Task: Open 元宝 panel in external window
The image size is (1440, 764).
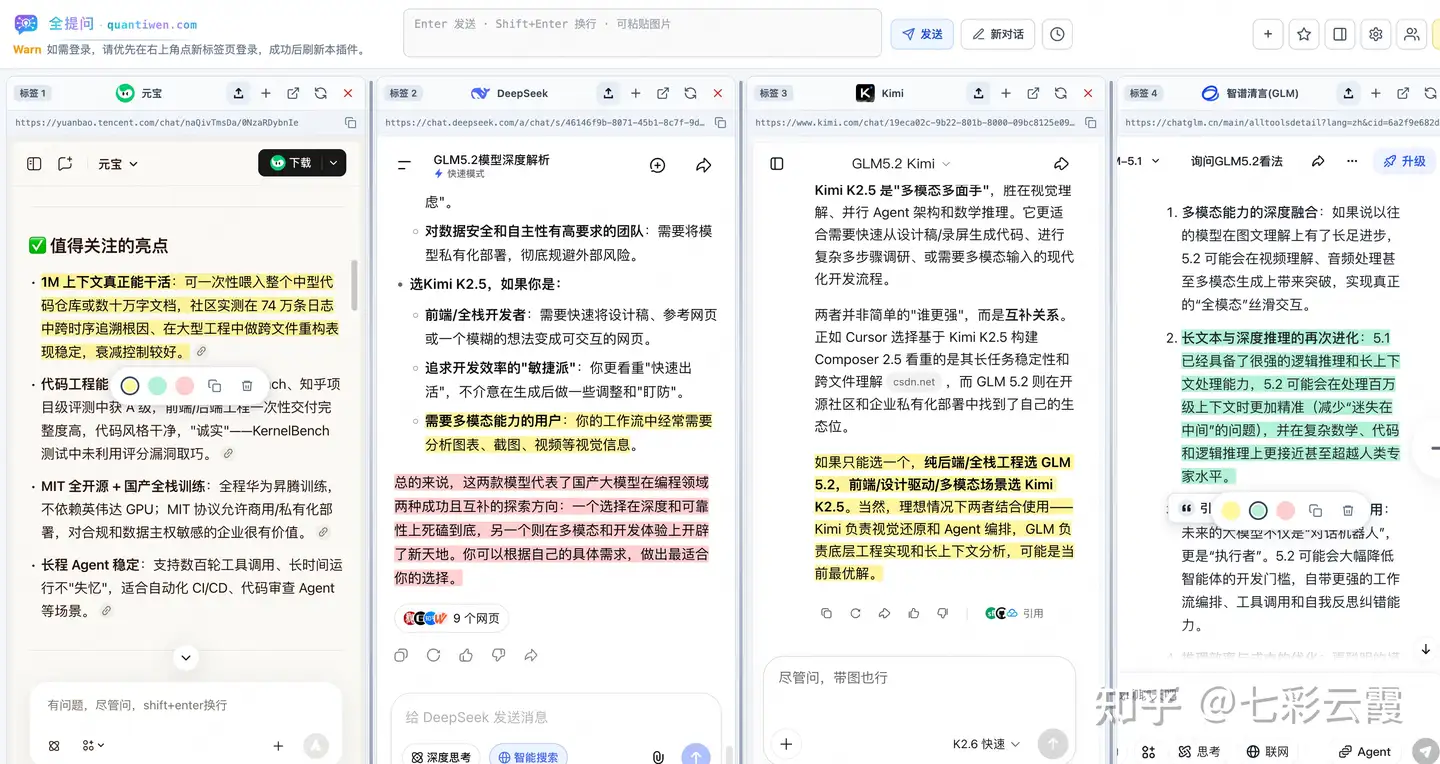Action: (x=293, y=93)
